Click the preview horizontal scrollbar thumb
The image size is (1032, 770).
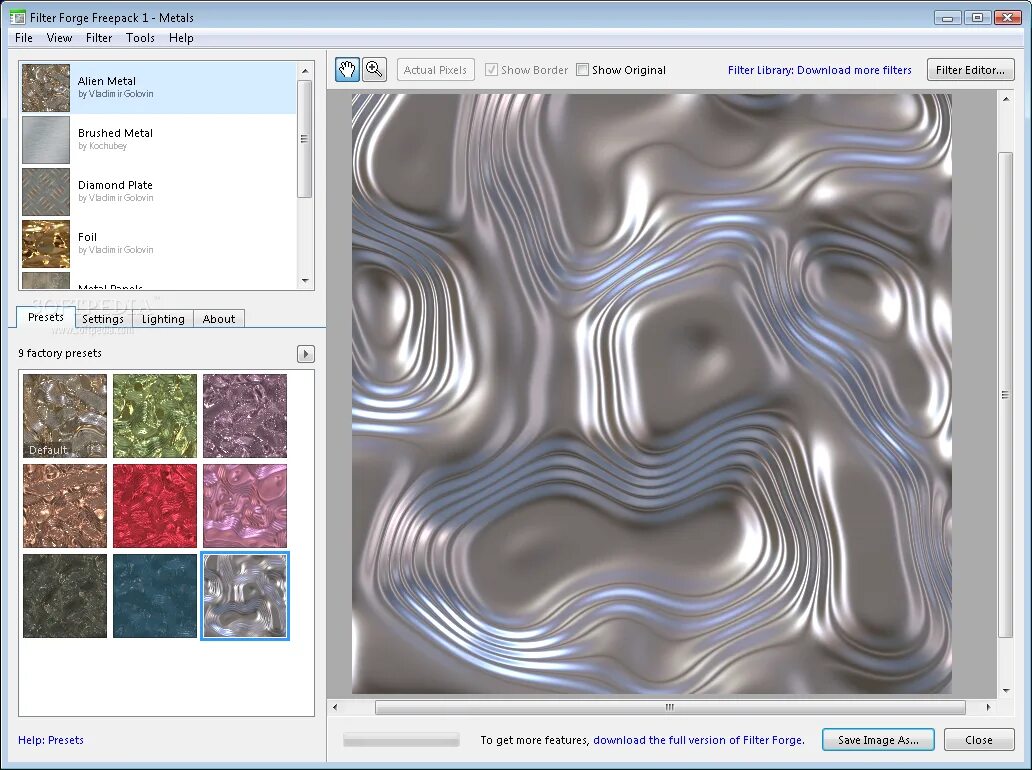(x=670, y=707)
